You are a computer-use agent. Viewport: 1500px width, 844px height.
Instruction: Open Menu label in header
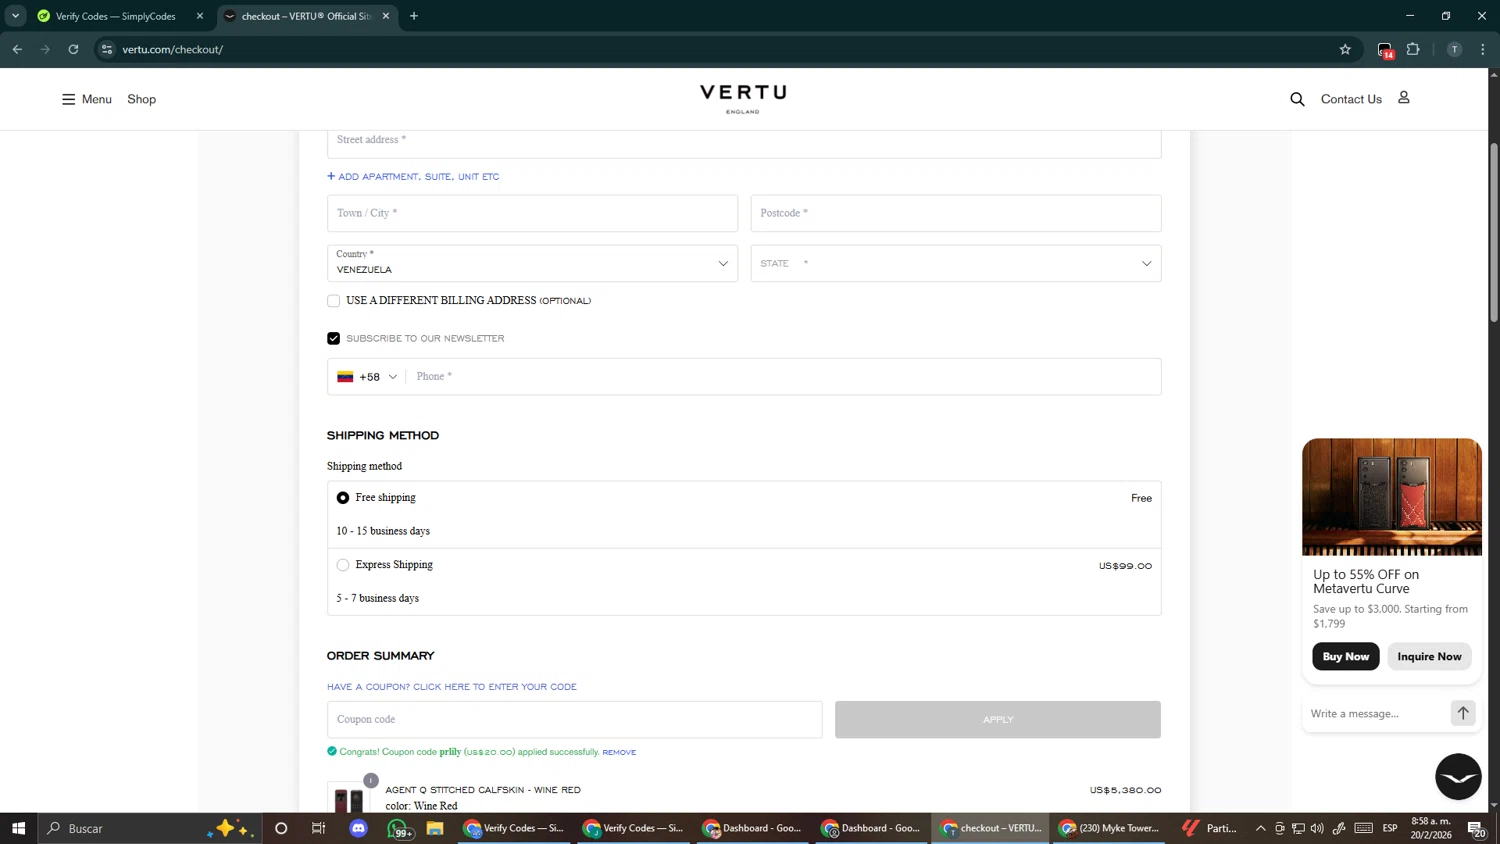click(x=97, y=99)
